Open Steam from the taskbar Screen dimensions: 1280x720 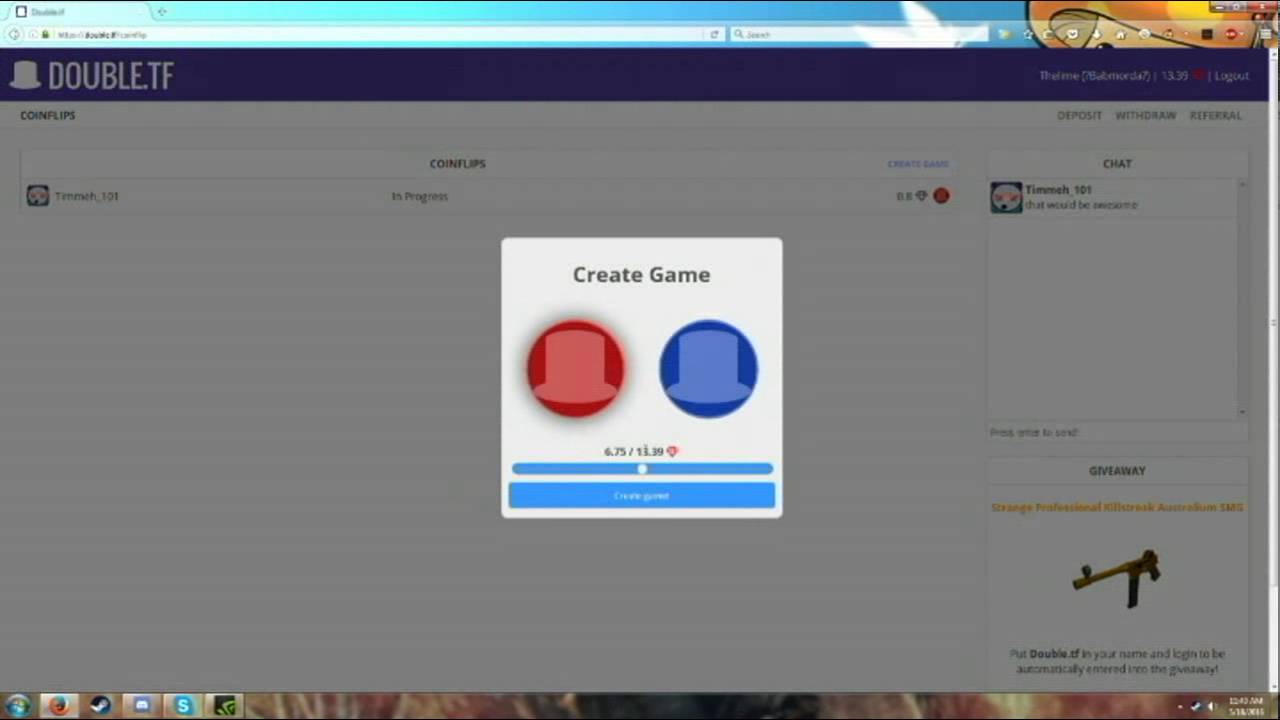tap(101, 705)
